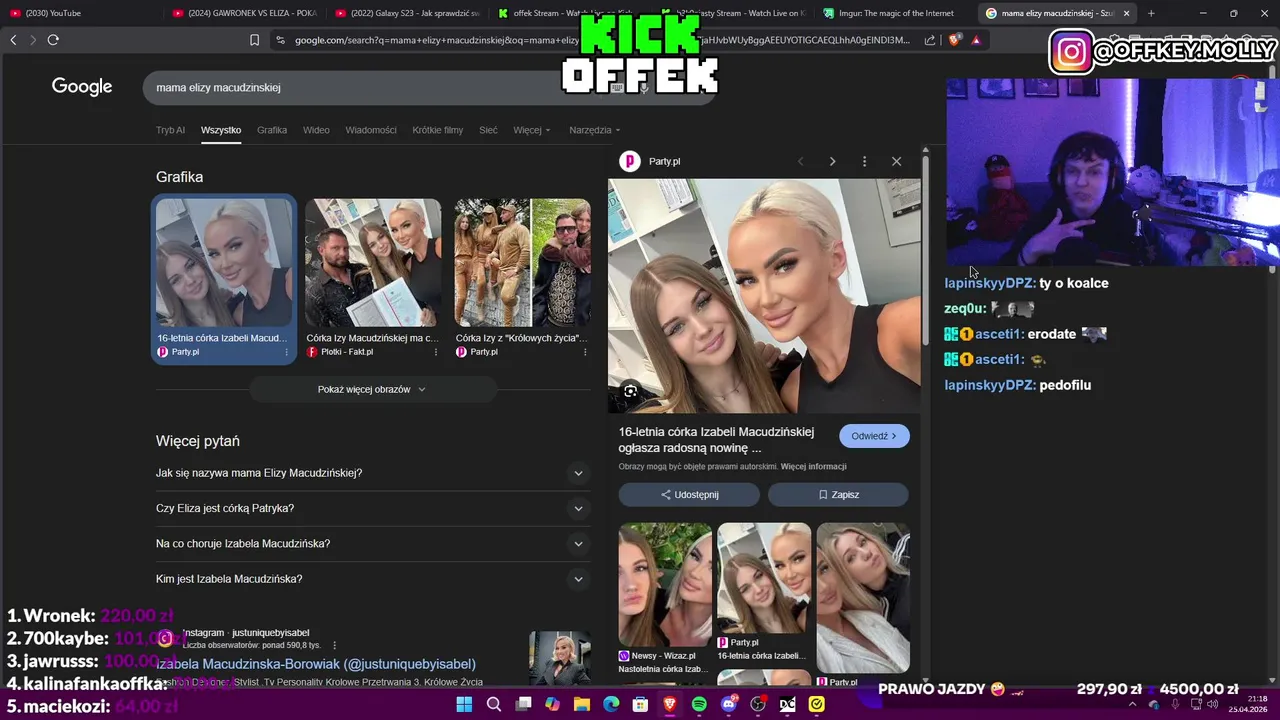Viewport: 1280px width, 720px height.
Task: Switch to the 'Grafika' images tab
Action: pos(272,130)
